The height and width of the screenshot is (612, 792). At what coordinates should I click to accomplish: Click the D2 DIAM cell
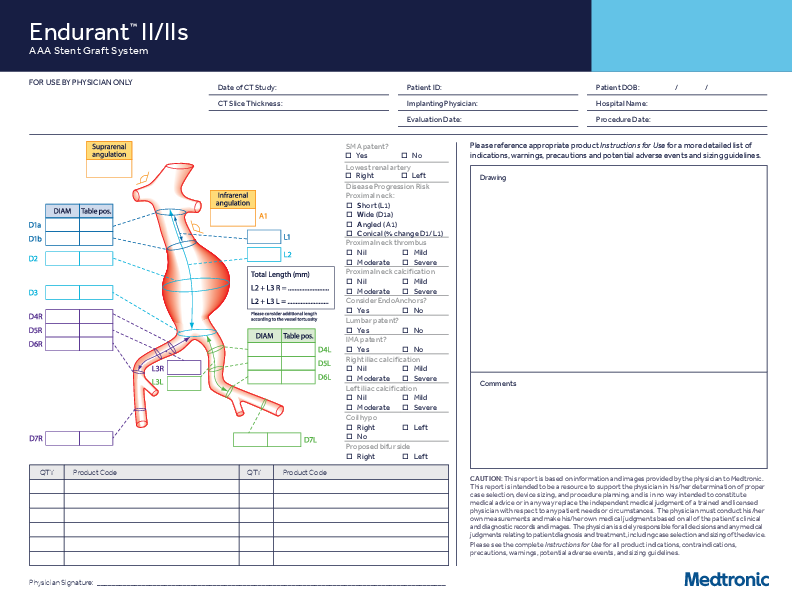63,259
